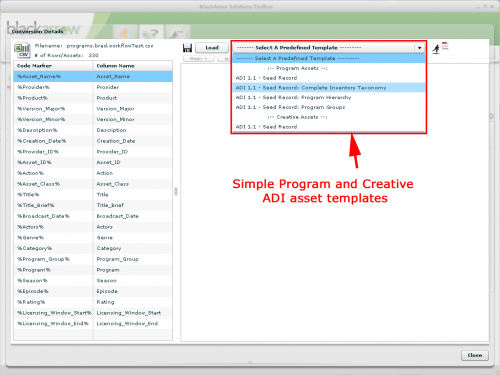Click the Load button
The height and width of the screenshot is (375, 500).
[x=212, y=48]
